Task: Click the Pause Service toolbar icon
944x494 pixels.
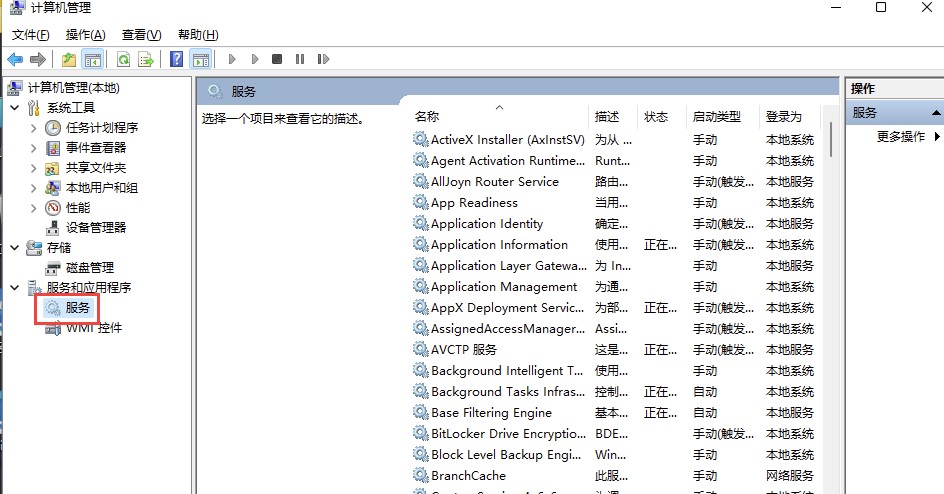Action: [x=300, y=59]
